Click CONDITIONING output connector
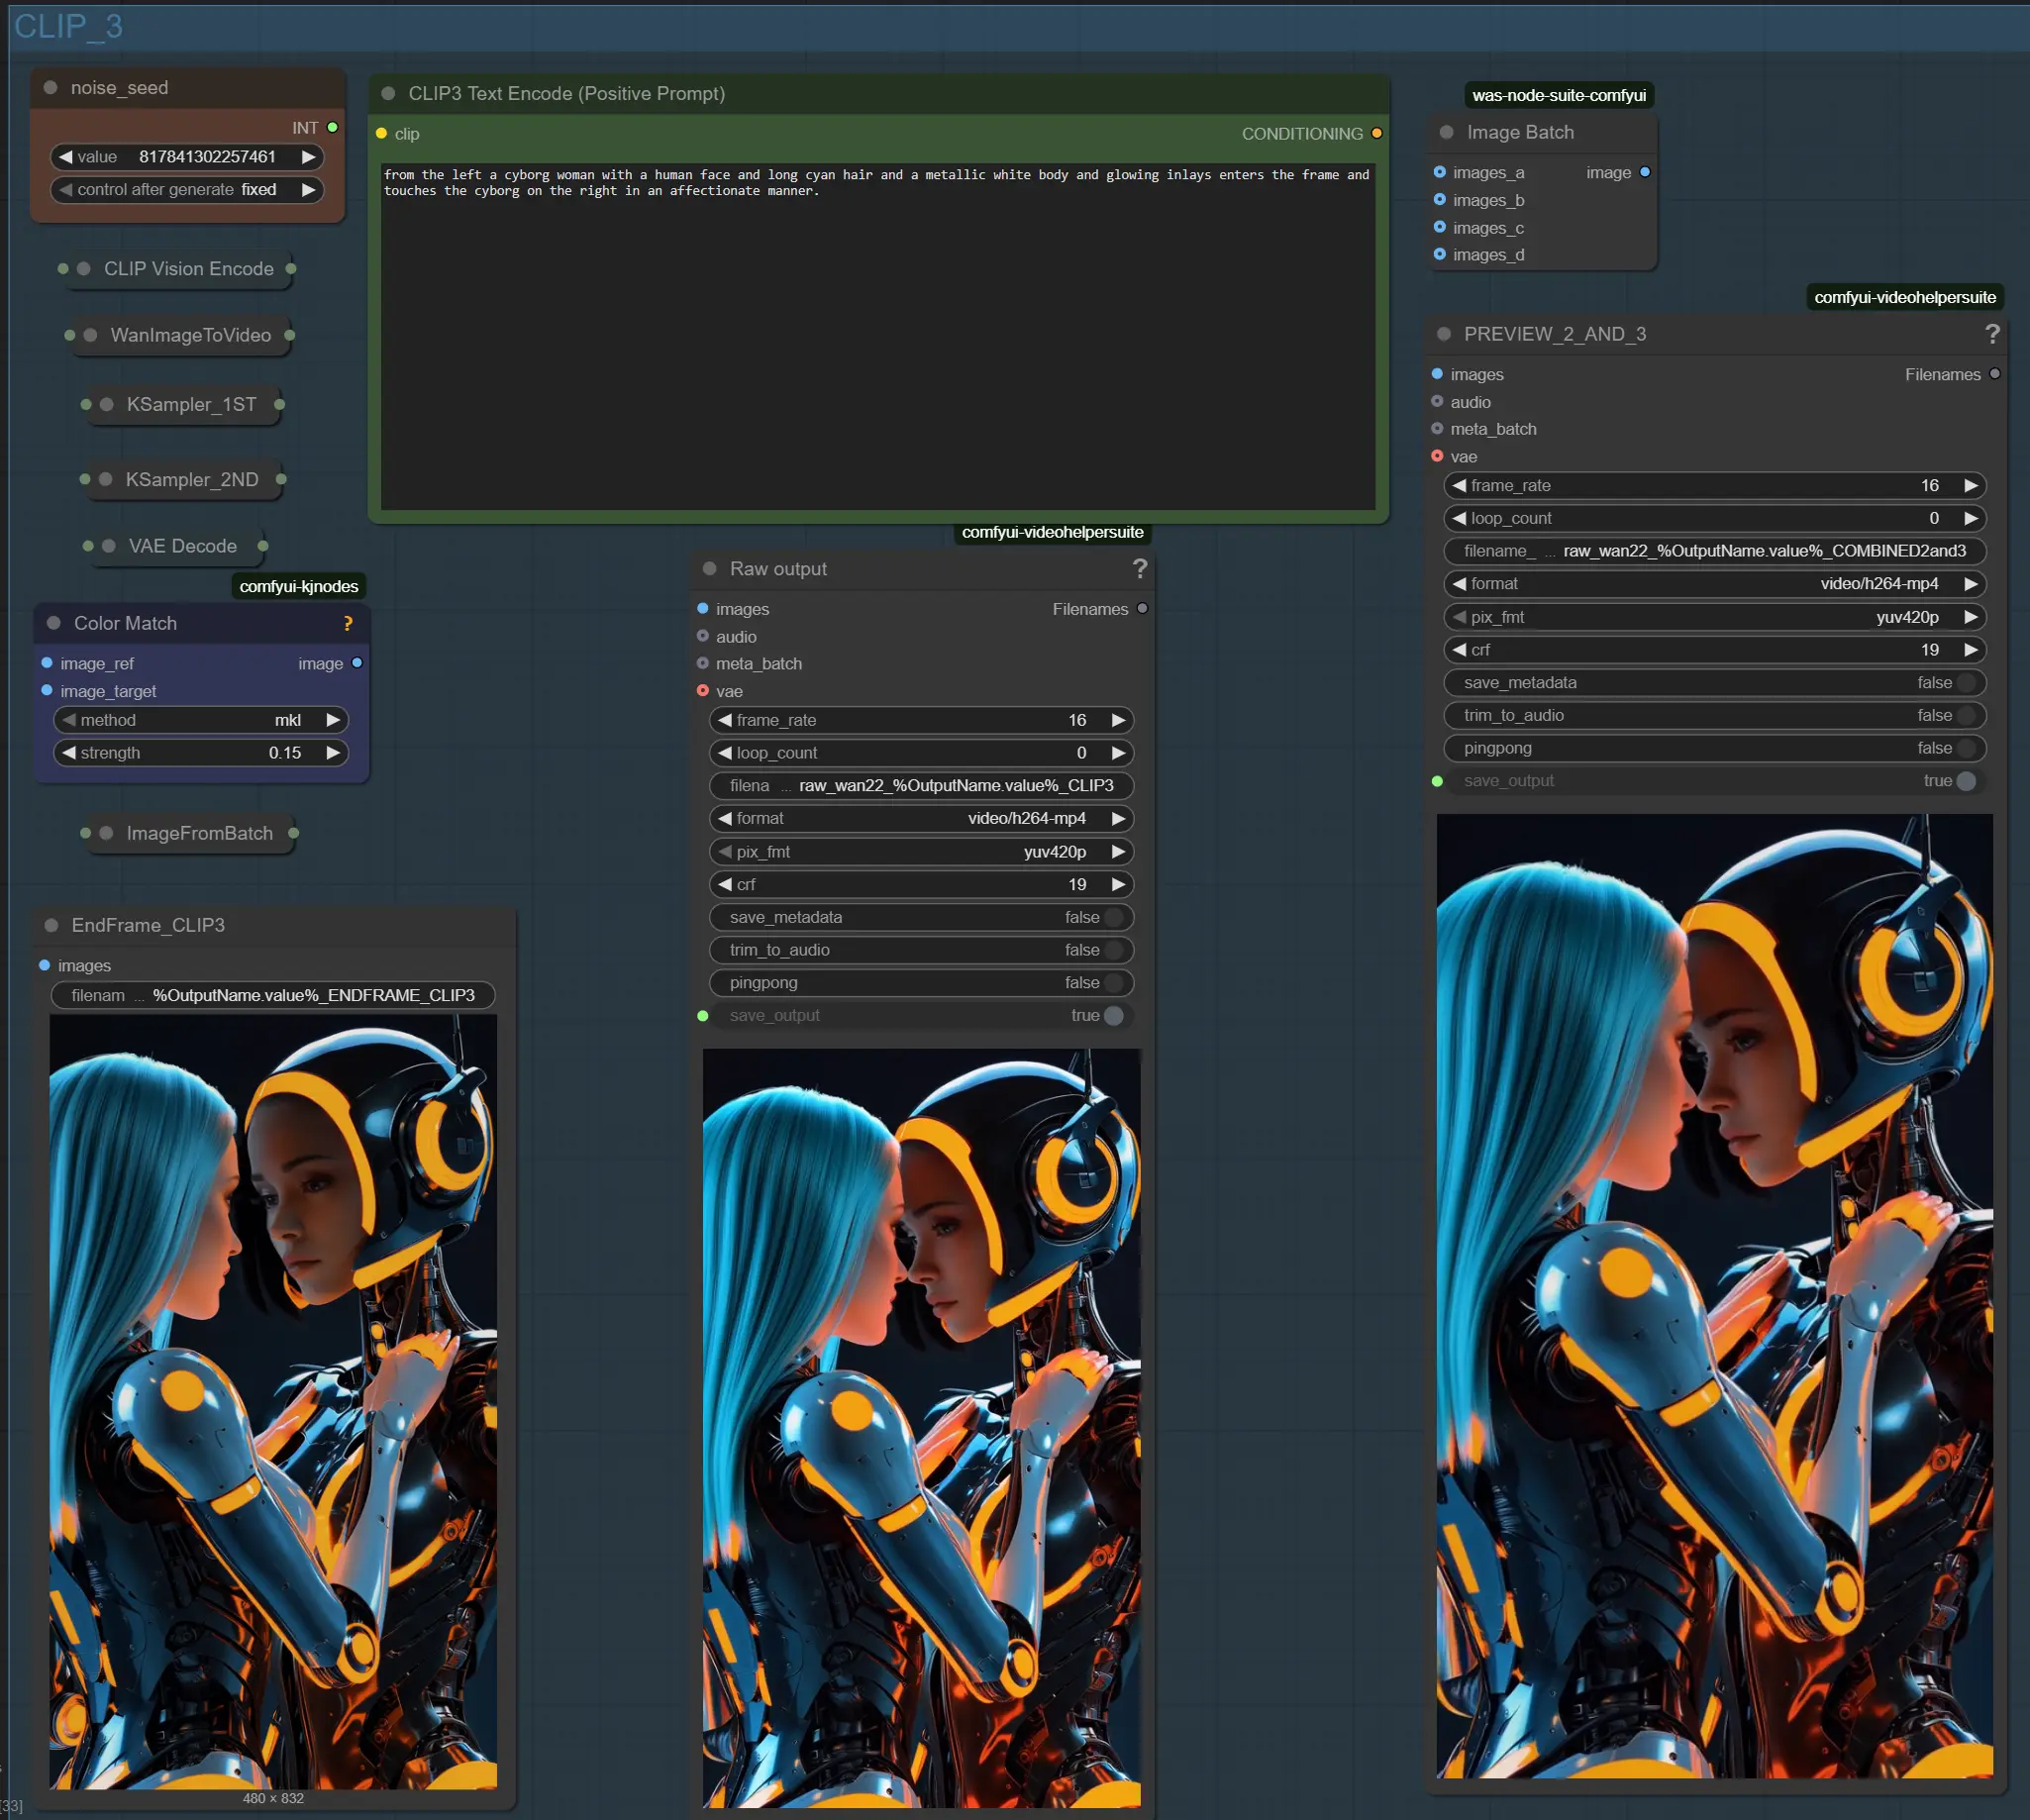This screenshot has width=2030, height=1820. 1376,134
